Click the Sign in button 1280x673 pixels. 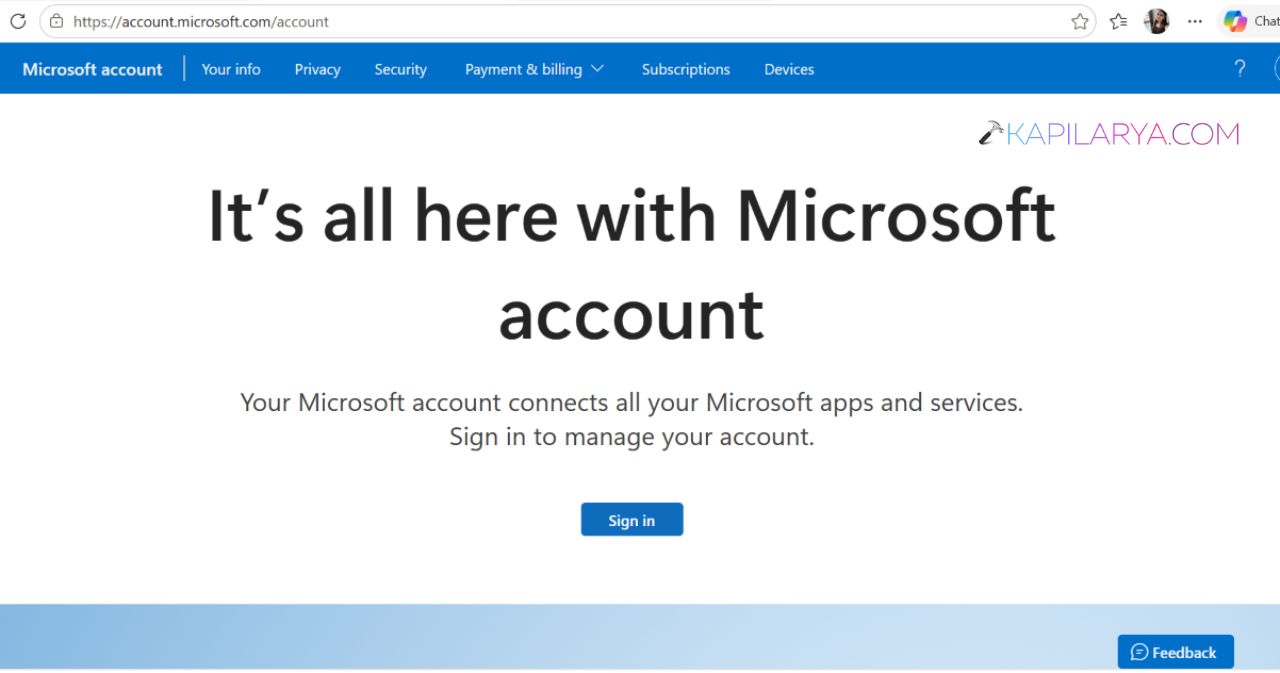click(x=632, y=520)
